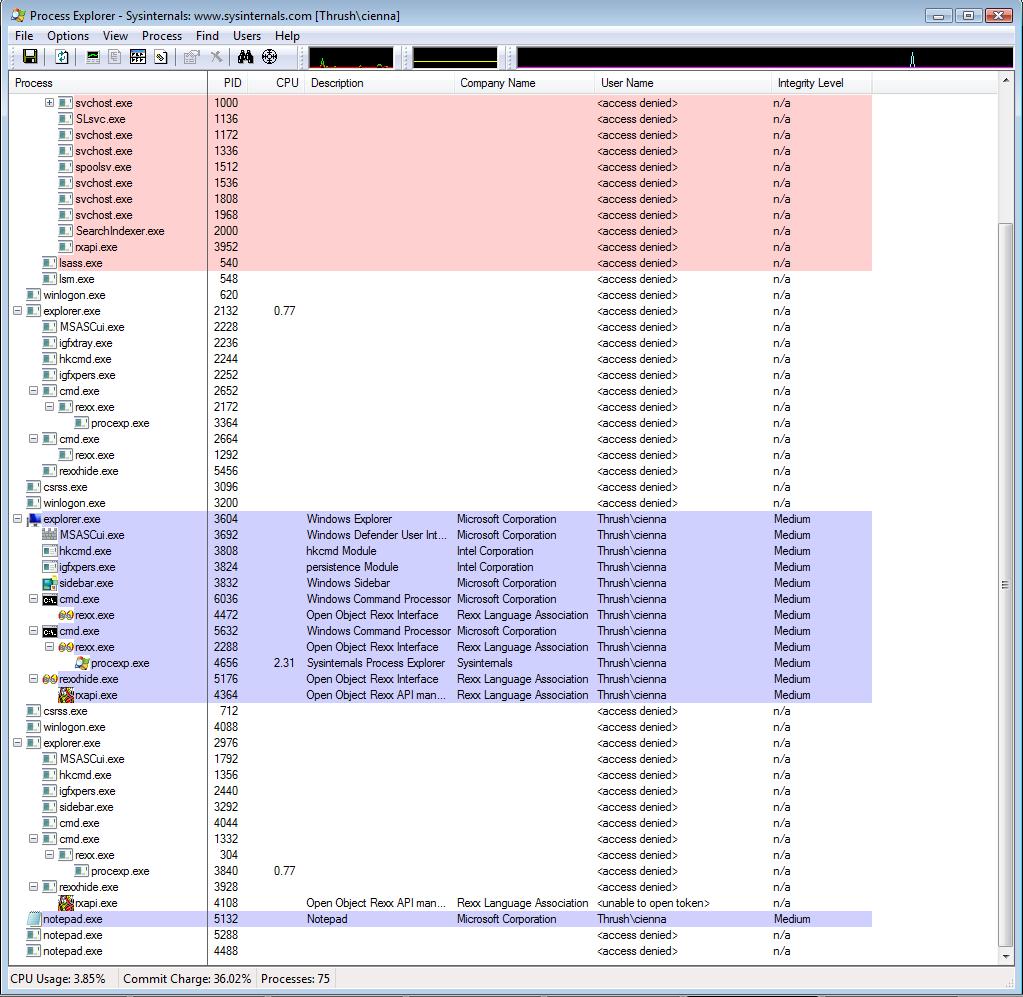Click MSASCui.exe icon in PID 3692 row
This screenshot has width=1023, height=997.
click(50, 535)
